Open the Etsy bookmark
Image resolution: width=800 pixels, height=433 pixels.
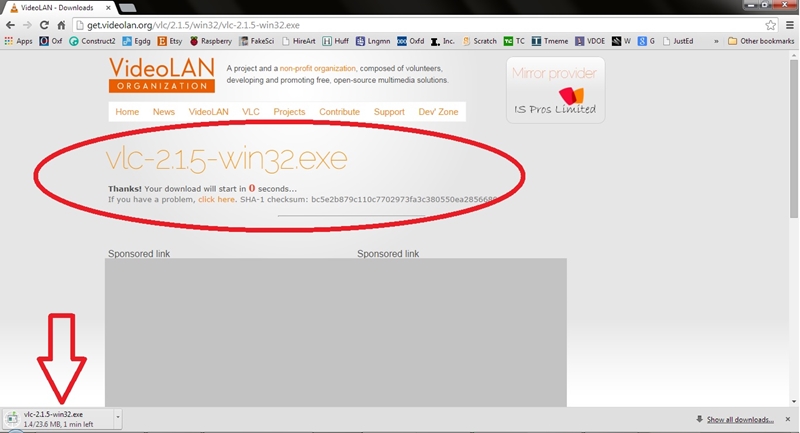click(170, 41)
